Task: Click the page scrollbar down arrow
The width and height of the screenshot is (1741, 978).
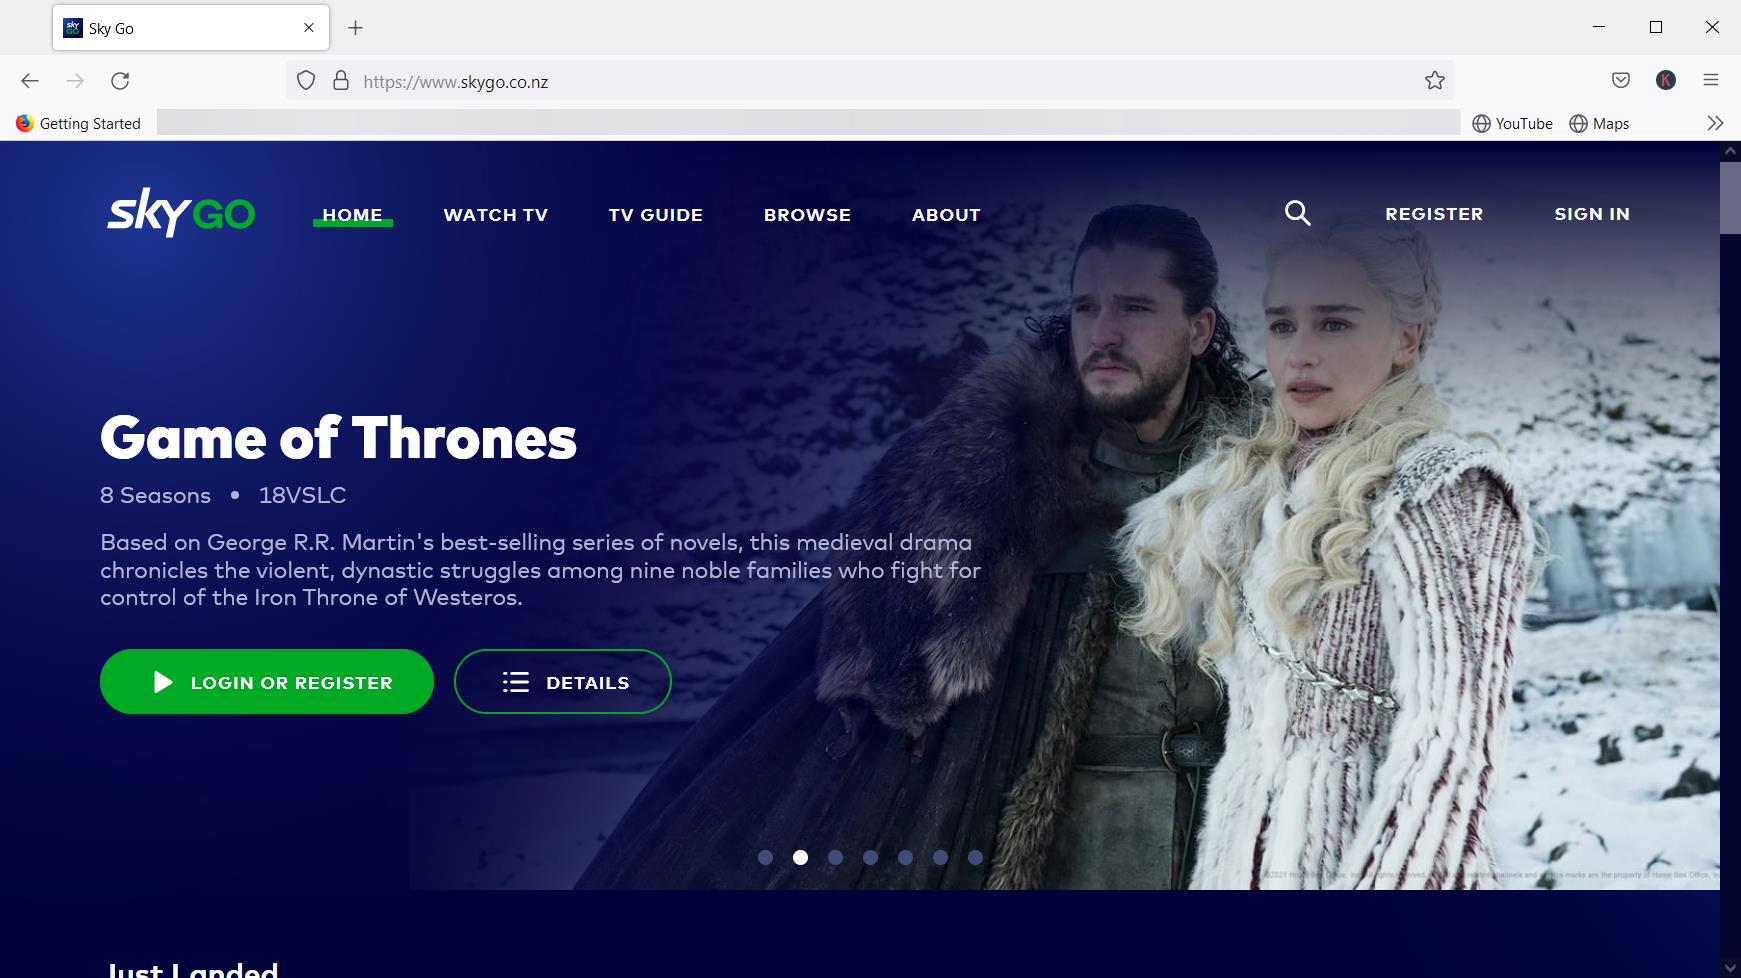Action: pyautogui.click(x=1730, y=967)
